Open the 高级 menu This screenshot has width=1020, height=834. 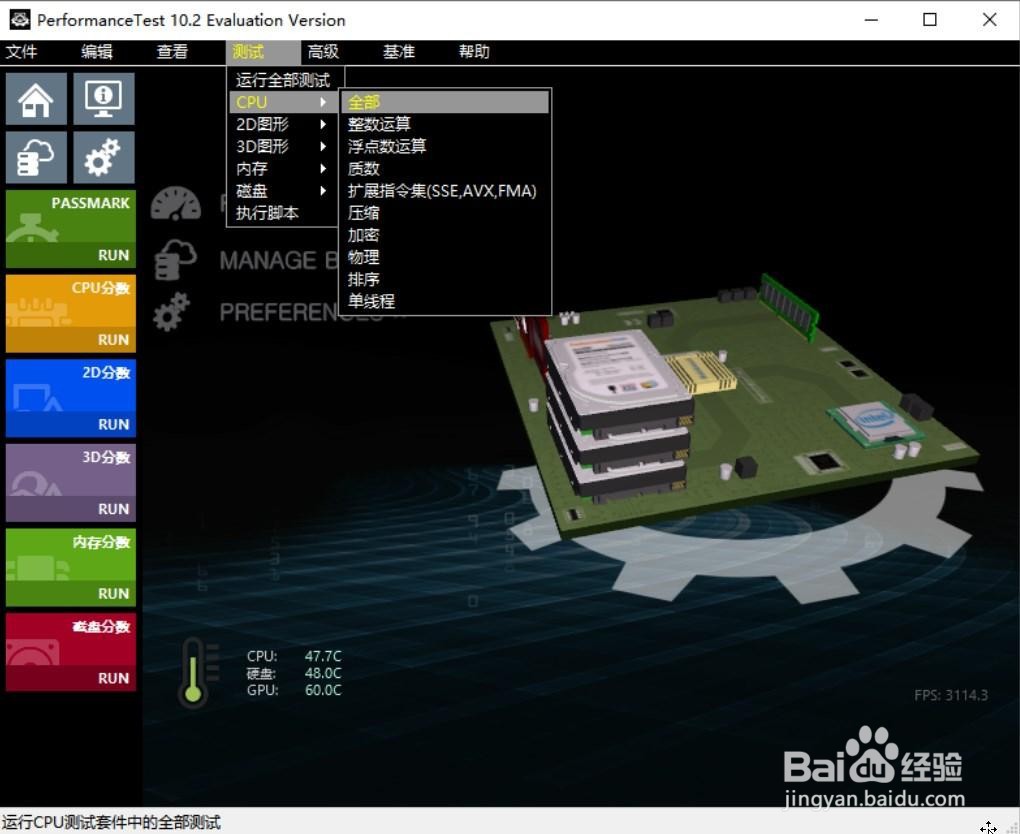tap(323, 52)
